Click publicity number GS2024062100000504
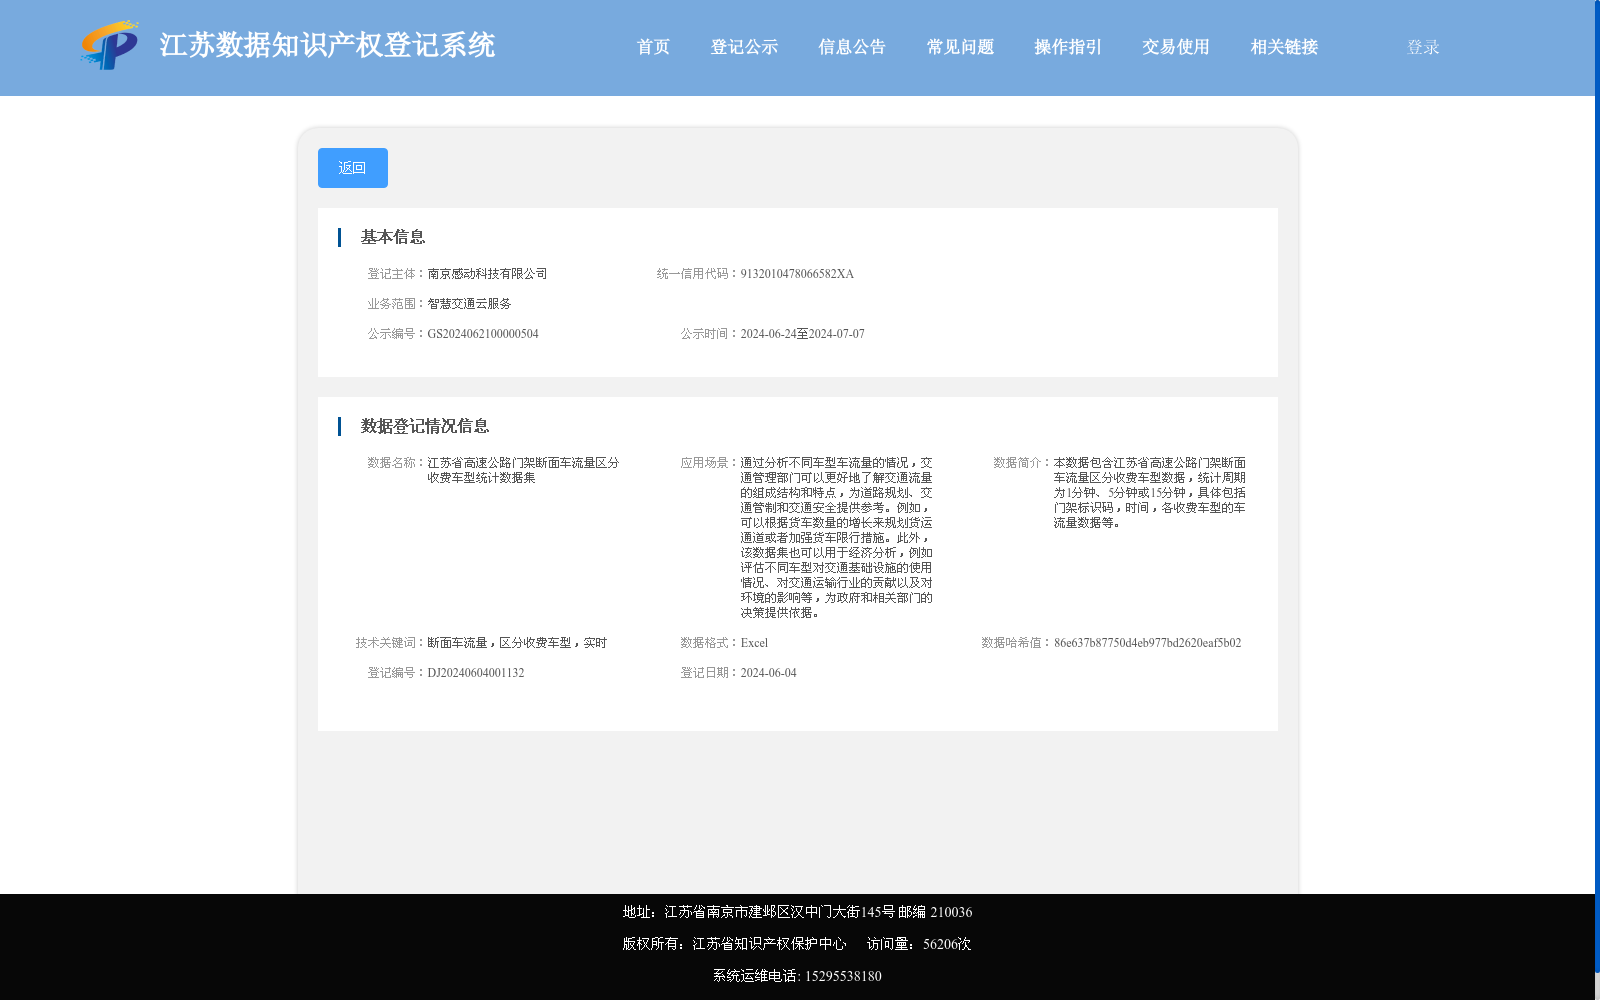Image resolution: width=1600 pixels, height=1000 pixels. [x=483, y=334]
